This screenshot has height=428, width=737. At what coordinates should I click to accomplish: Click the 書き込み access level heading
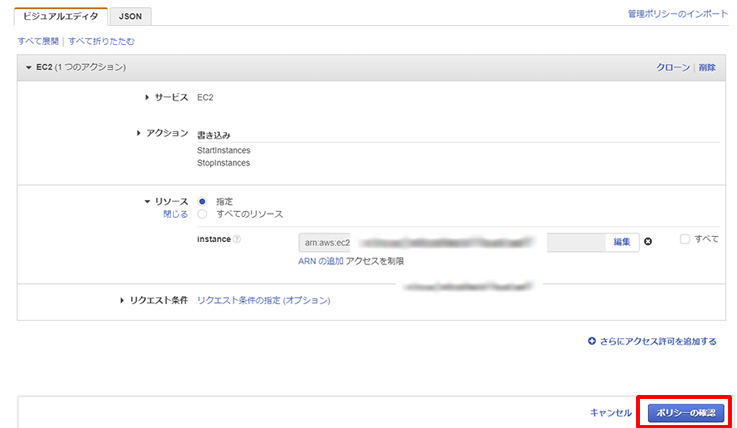click(x=214, y=135)
